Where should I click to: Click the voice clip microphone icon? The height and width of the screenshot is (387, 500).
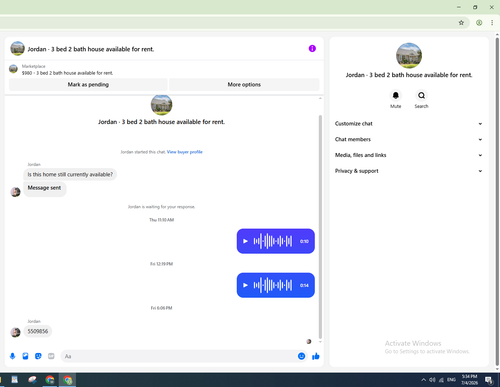(x=13, y=356)
